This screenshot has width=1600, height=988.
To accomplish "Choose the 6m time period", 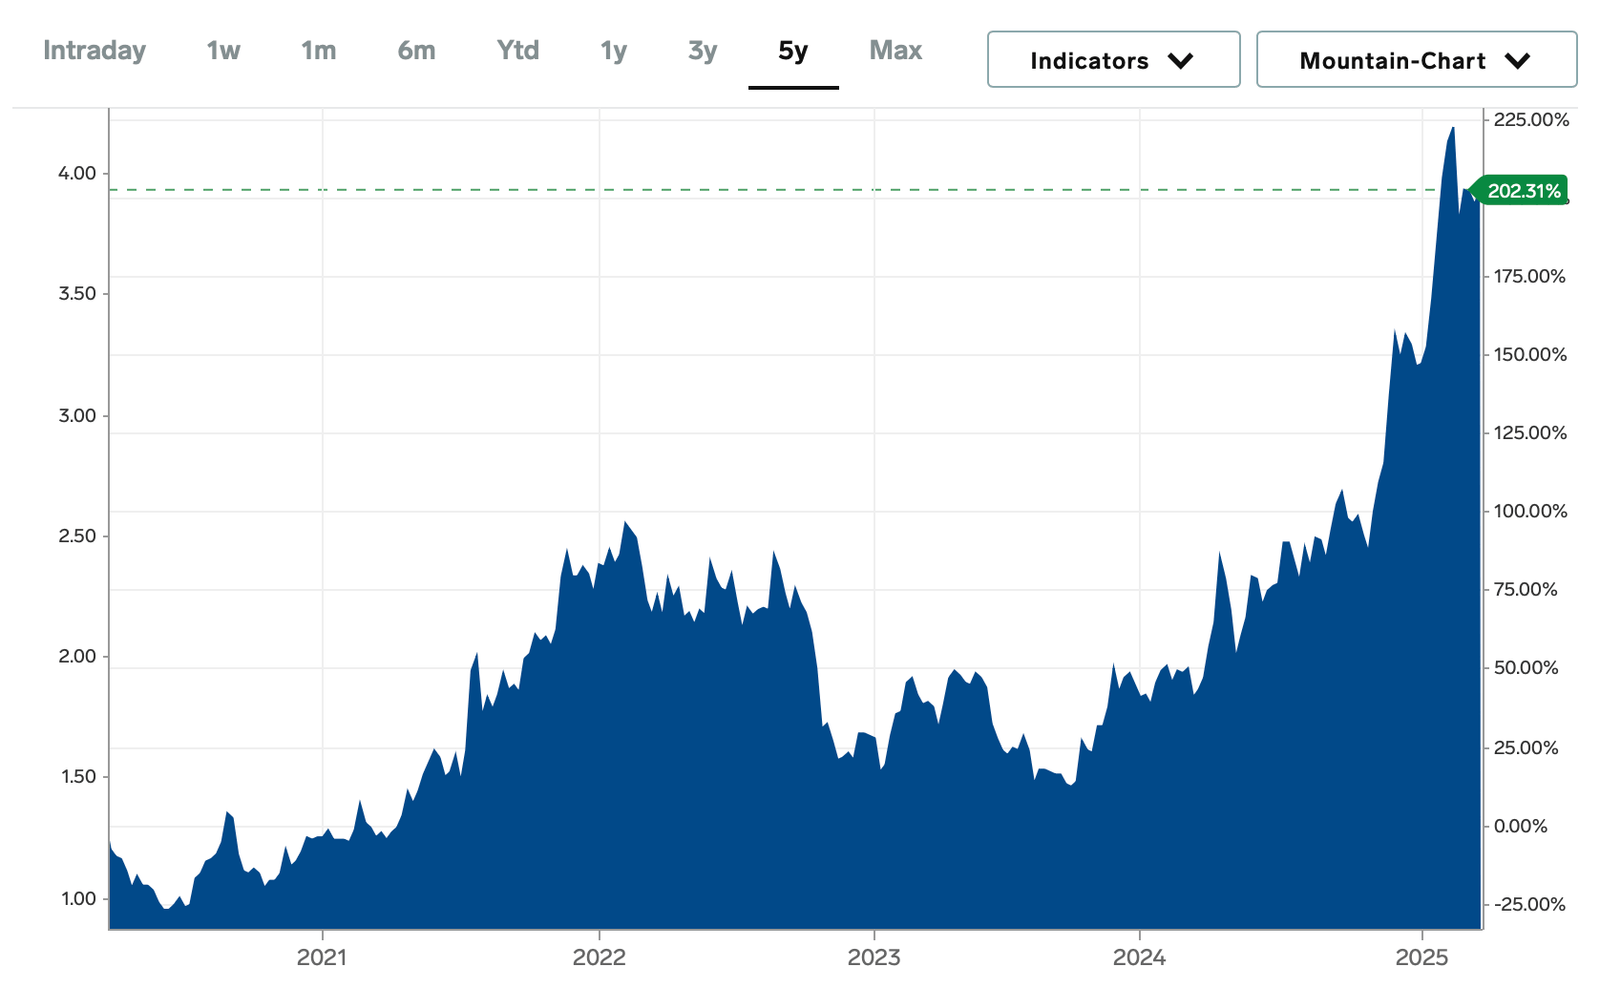I will coord(416,50).
